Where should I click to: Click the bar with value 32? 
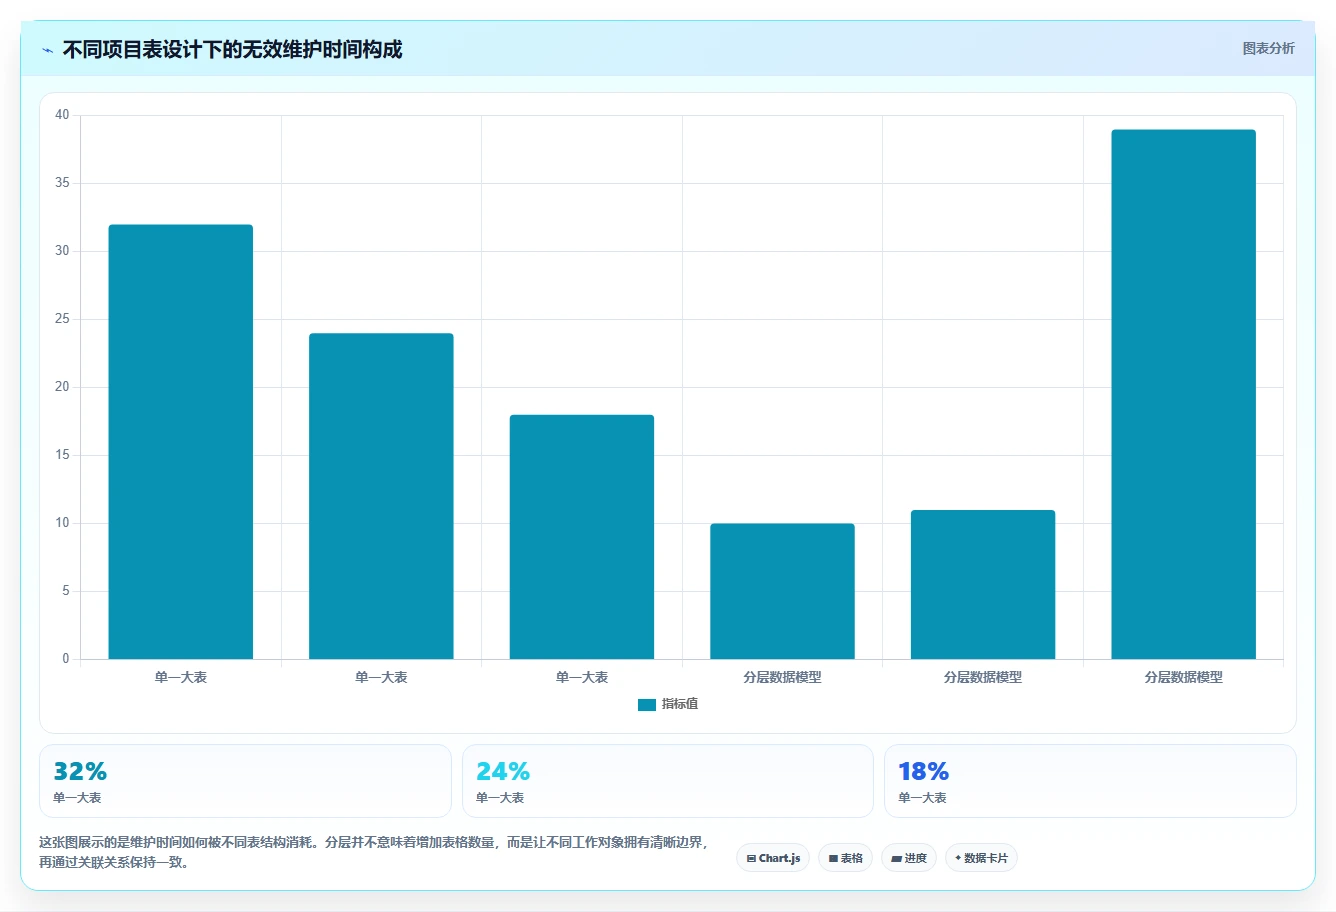[x=181, y=442]
